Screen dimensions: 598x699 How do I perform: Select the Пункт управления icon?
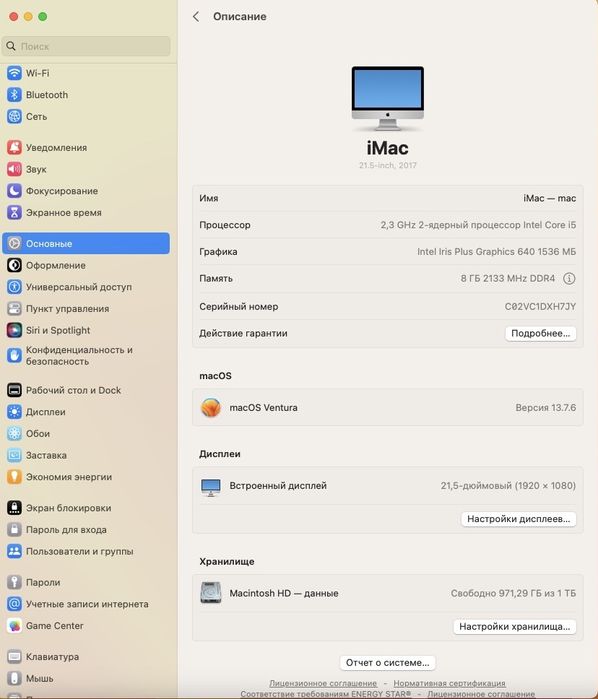[14, 308]
